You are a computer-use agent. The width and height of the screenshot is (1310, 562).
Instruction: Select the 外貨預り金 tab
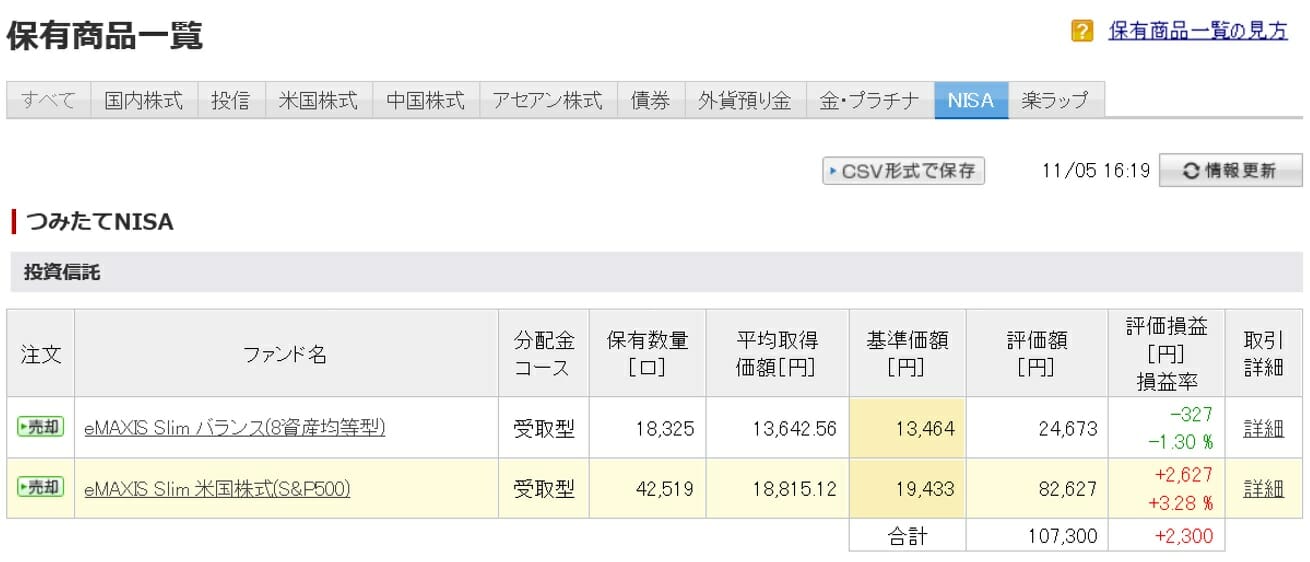[x=744, y=100]
